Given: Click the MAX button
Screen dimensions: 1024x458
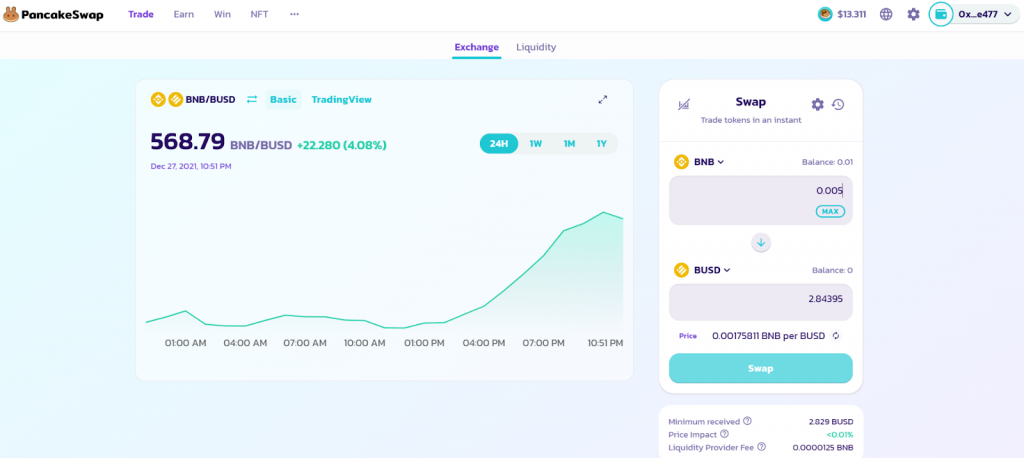Looking at the screenshot, I should [x=830, y=211].
